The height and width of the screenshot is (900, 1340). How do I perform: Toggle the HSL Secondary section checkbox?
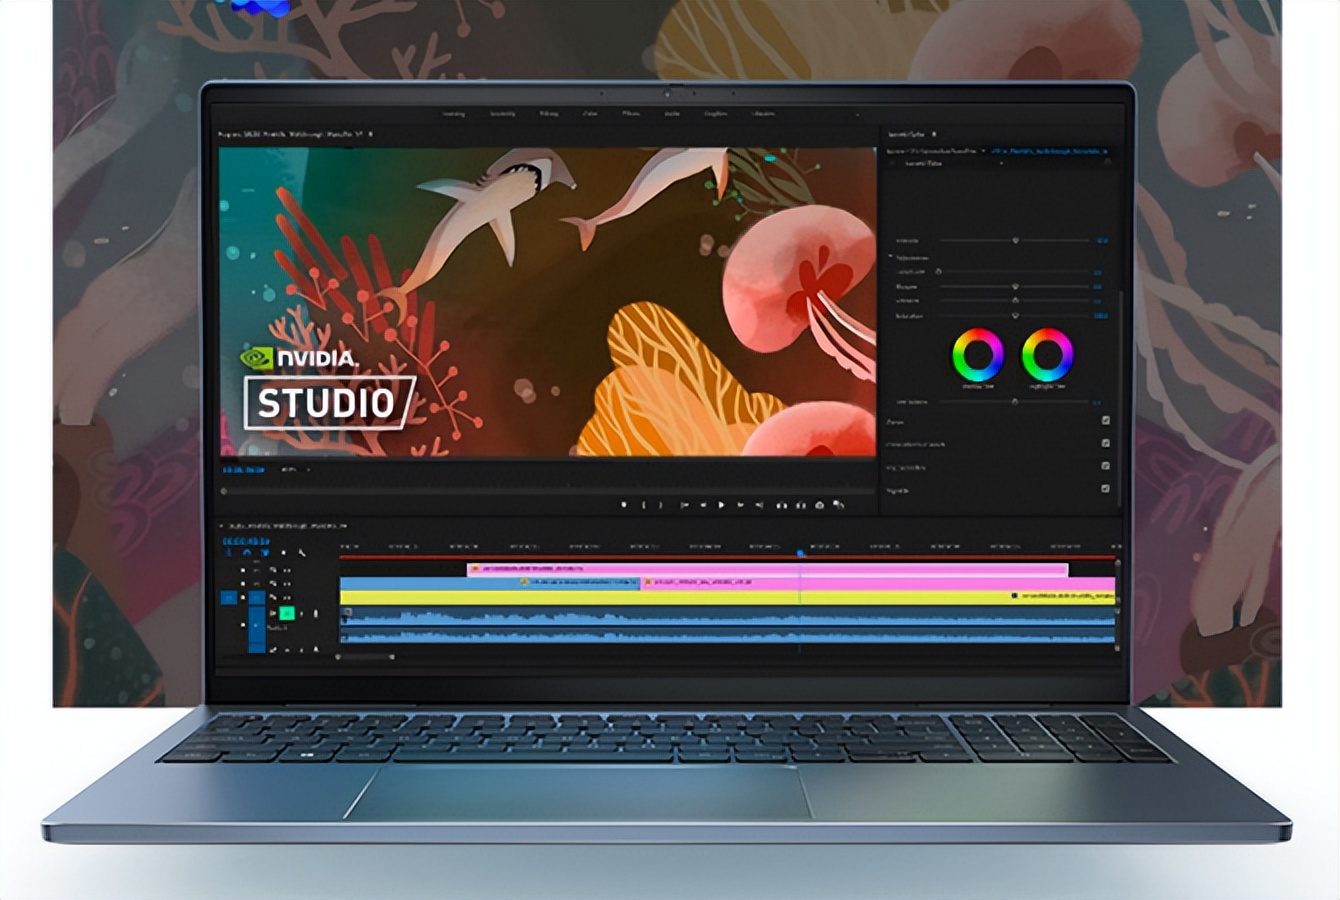click(x=1106, y=466)
